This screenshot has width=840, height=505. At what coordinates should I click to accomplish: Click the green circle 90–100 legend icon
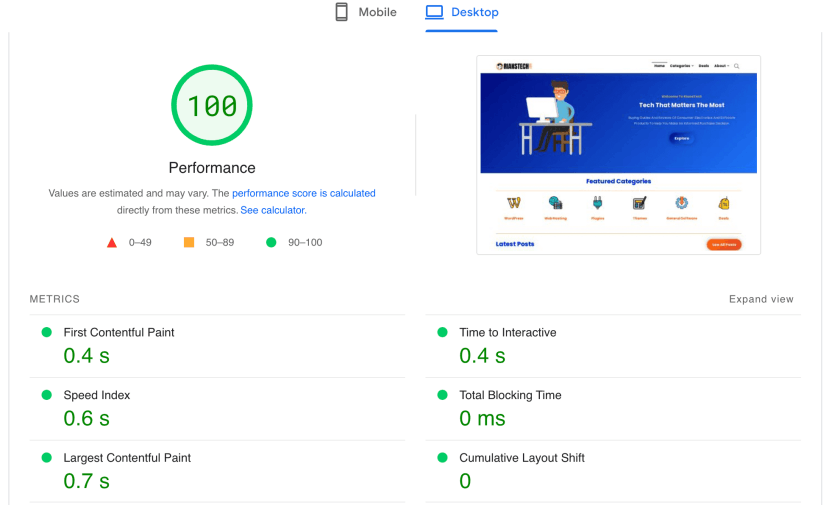(271, 242)
